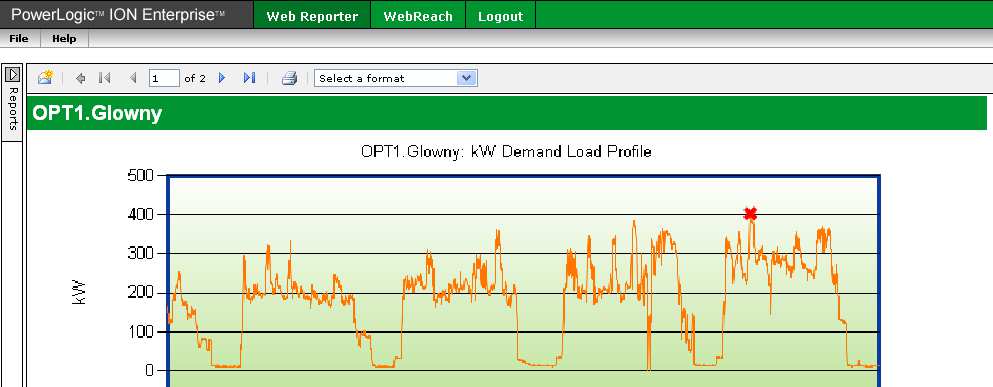
Task: Open the File menu
Action: [19, 39]
